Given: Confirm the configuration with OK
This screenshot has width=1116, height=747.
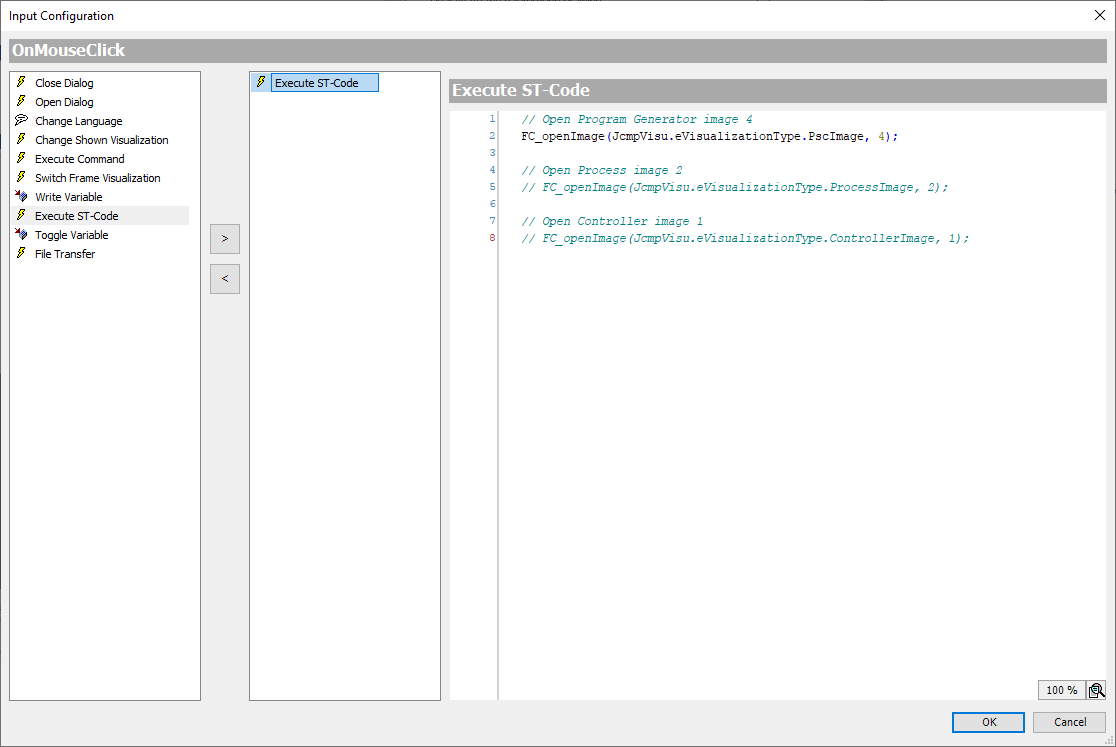Looking at the screenshot, I should pyautogui.click(x=988, y=722).
